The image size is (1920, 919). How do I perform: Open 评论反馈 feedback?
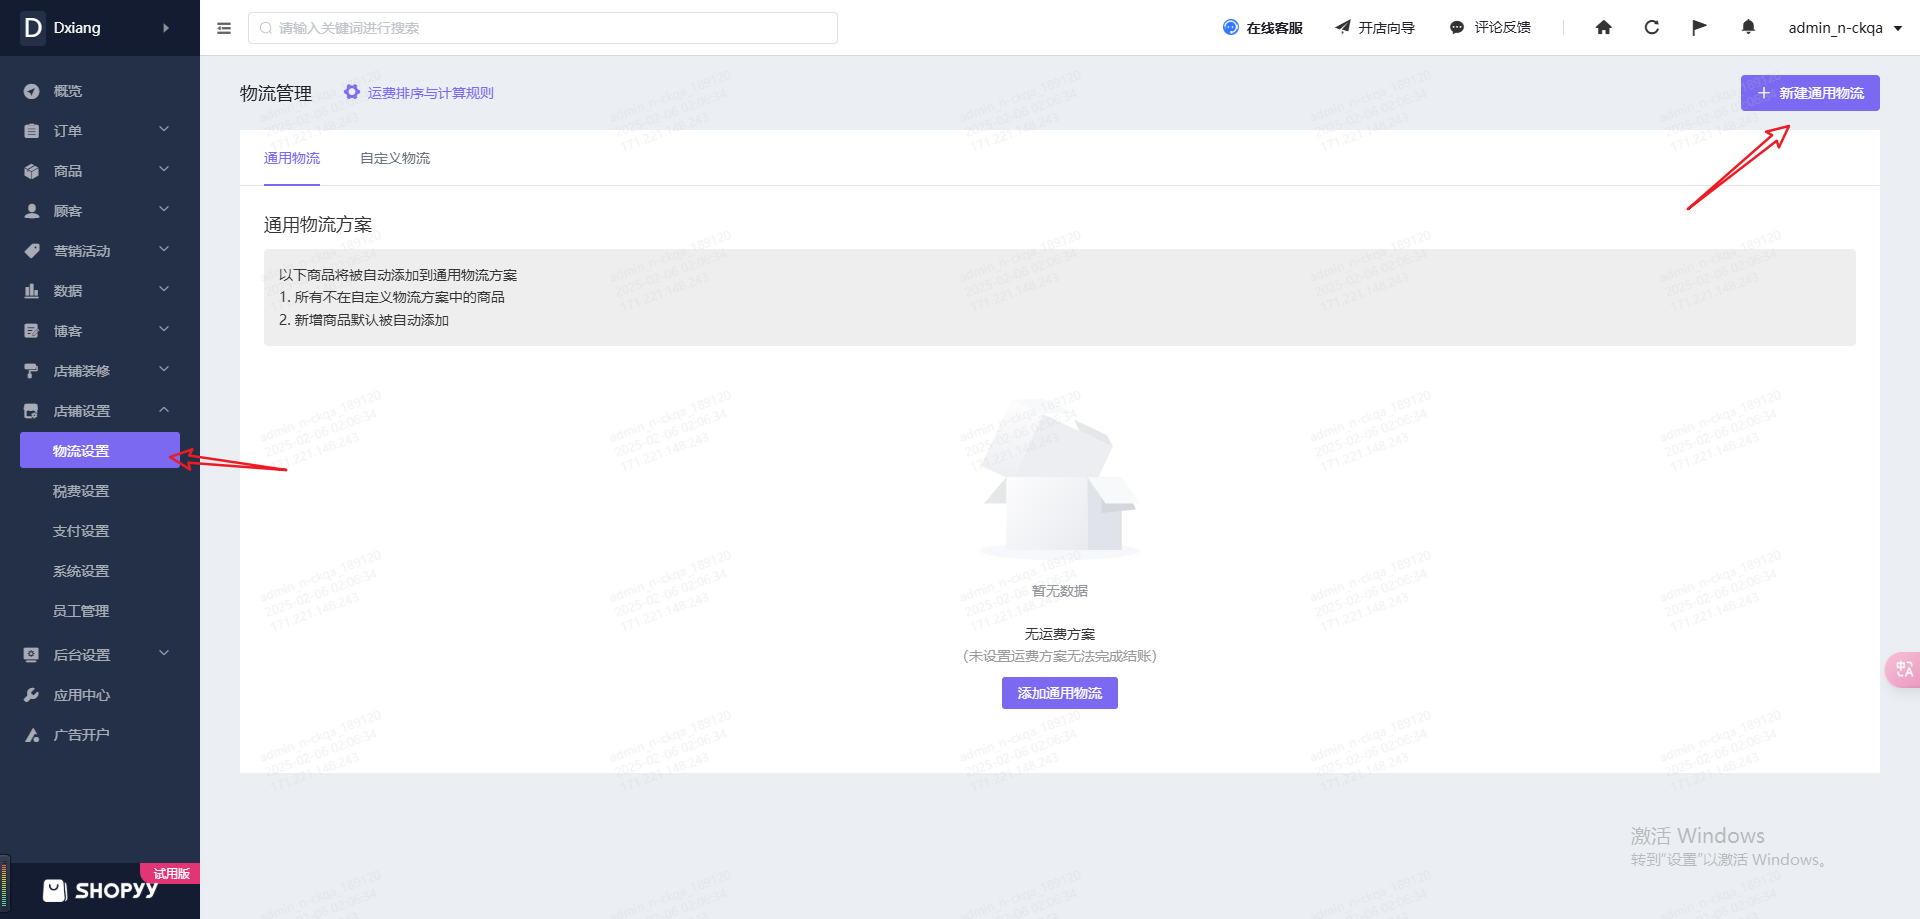click(1490, 28)
